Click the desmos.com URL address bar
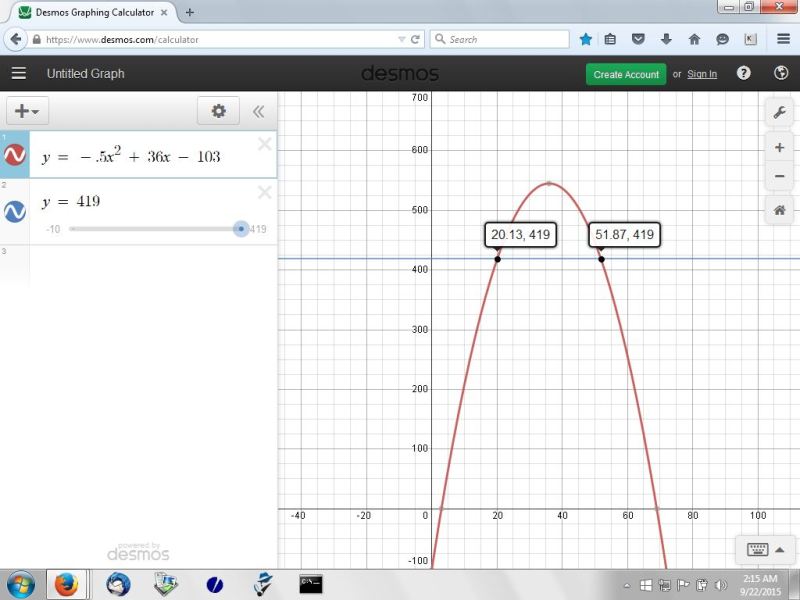Image resolution: width=800 pixels, height=600 pixels. [x=219, y=39]
